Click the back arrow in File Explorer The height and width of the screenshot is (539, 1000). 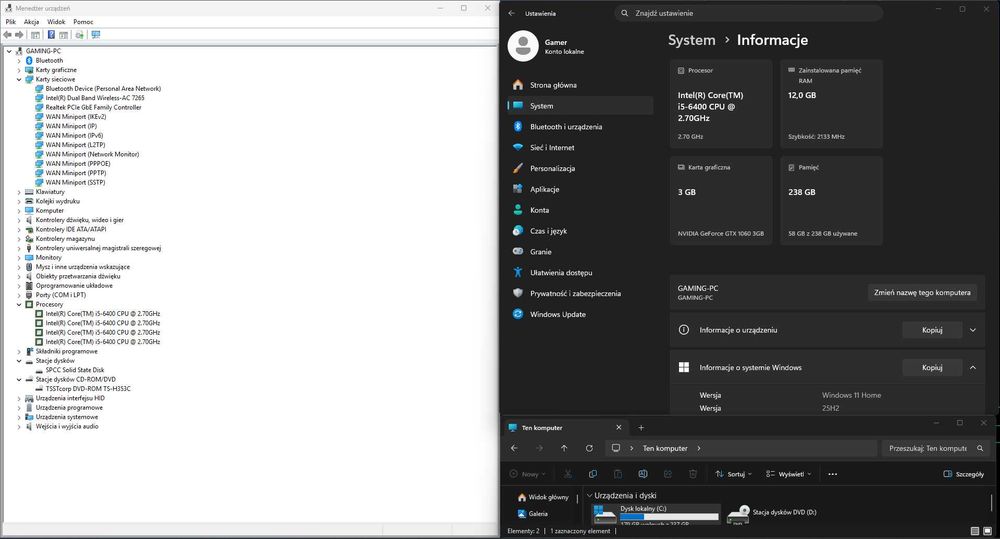[x=514, y=448]
